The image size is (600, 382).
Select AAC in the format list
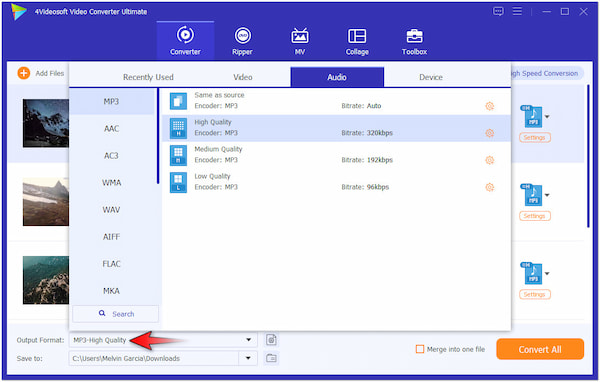[111, 129]
